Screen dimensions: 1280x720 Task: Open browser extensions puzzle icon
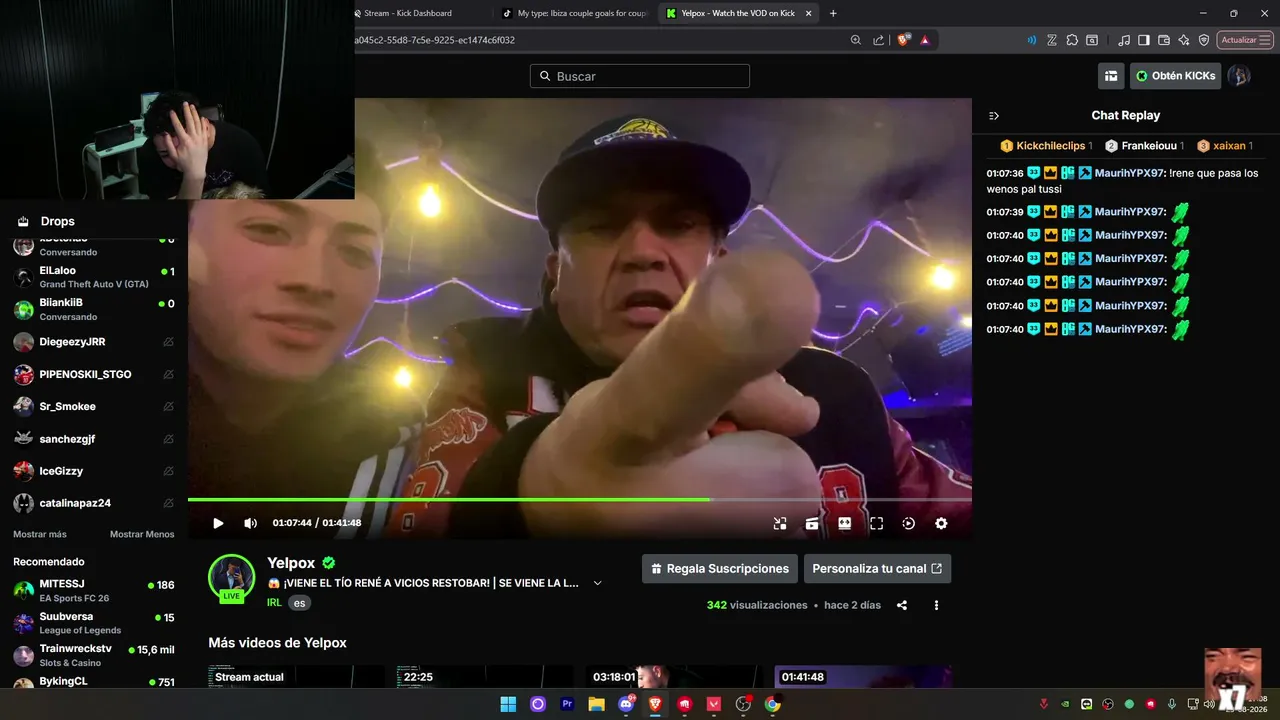tap(1072, 40)
